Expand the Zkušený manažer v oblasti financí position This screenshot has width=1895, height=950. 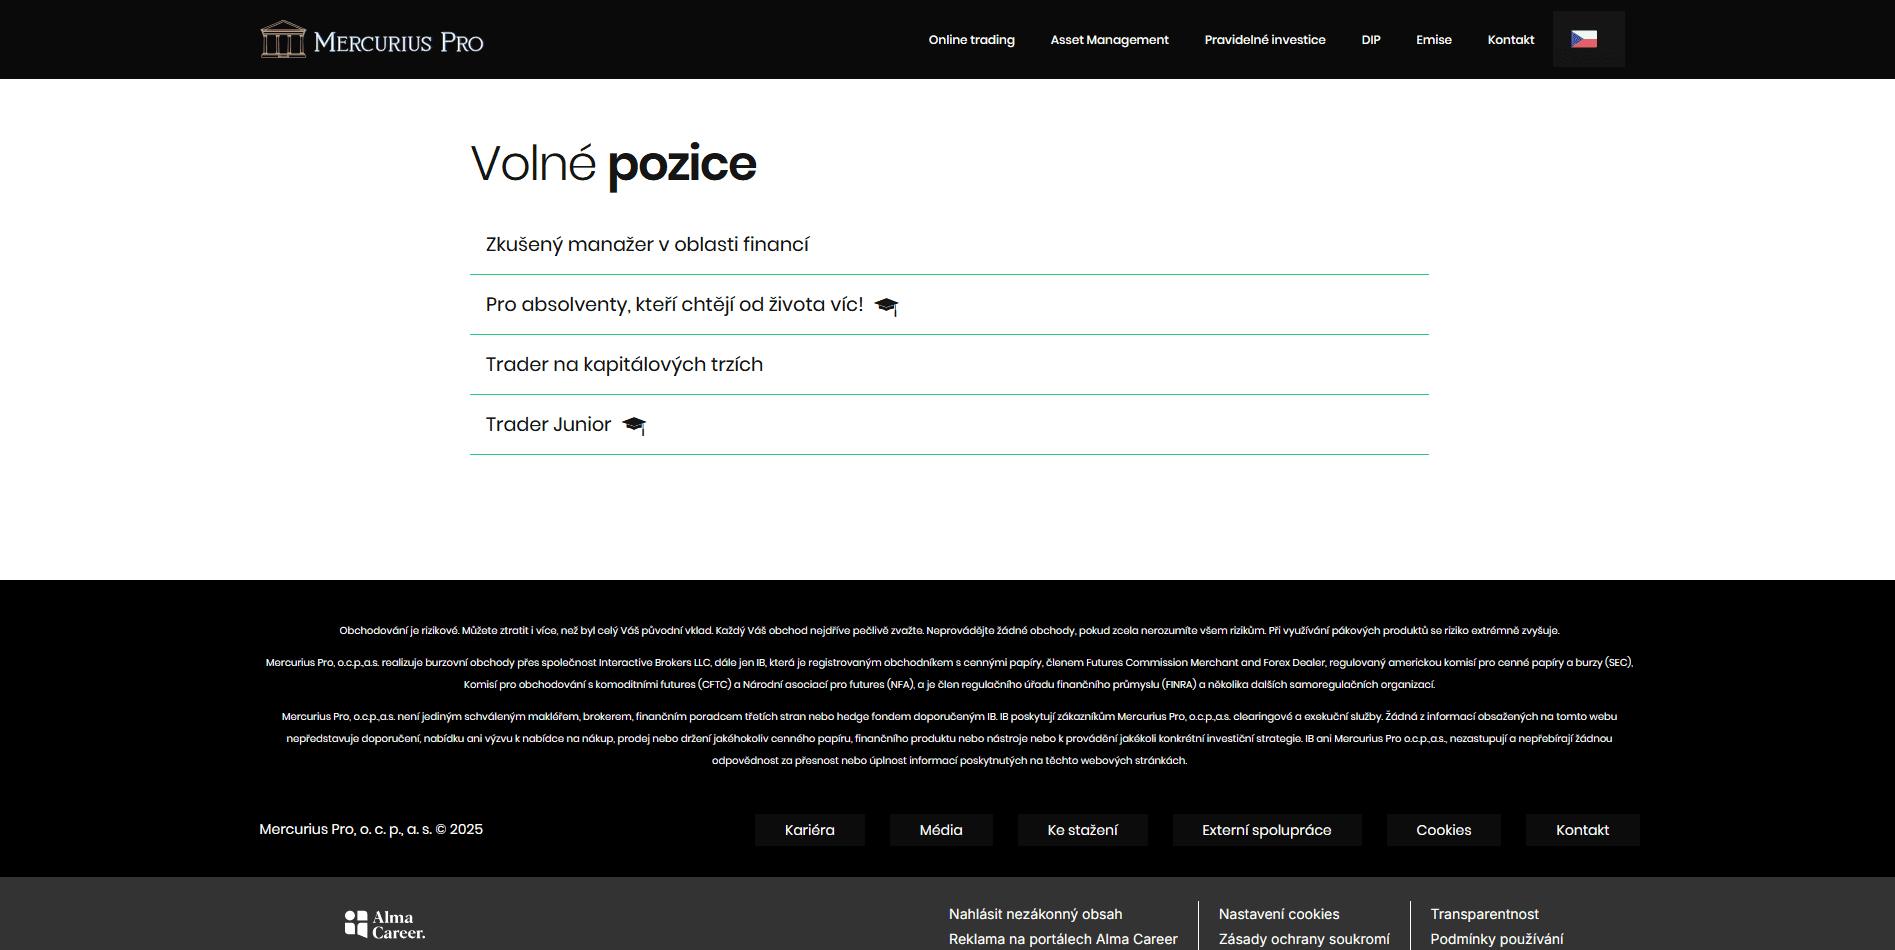[x=647, y=245]
